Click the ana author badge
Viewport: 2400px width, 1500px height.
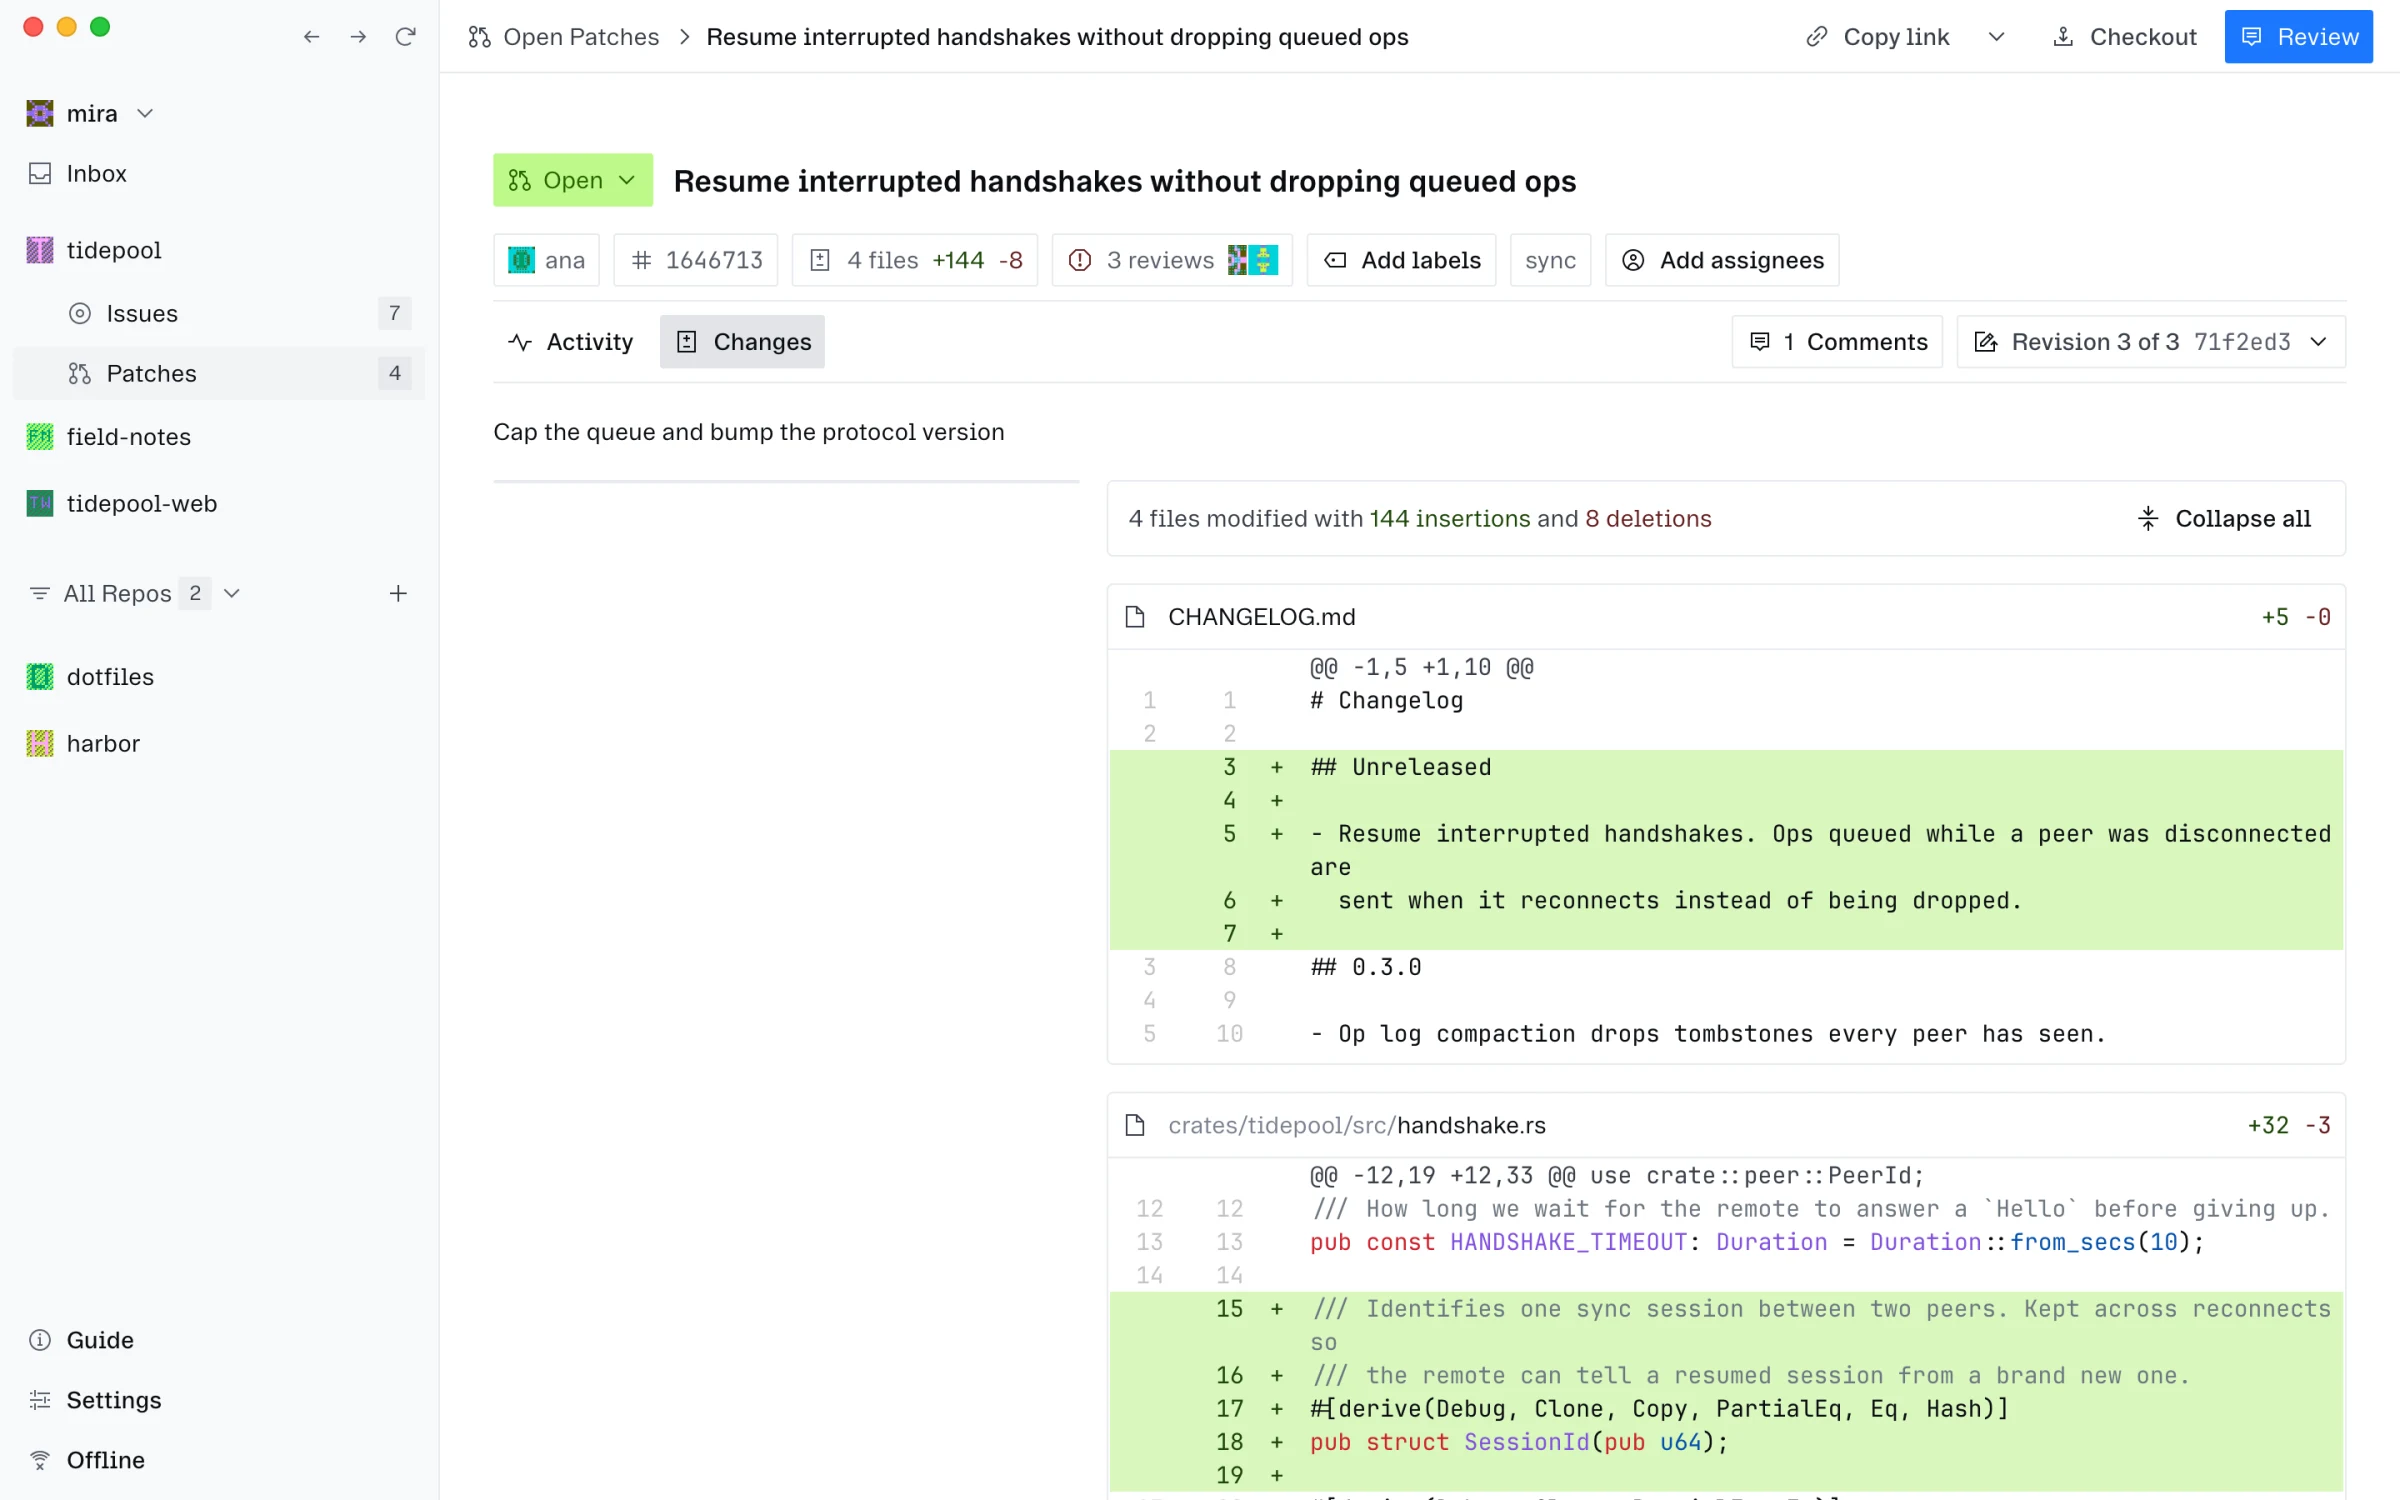coord(546,260)
